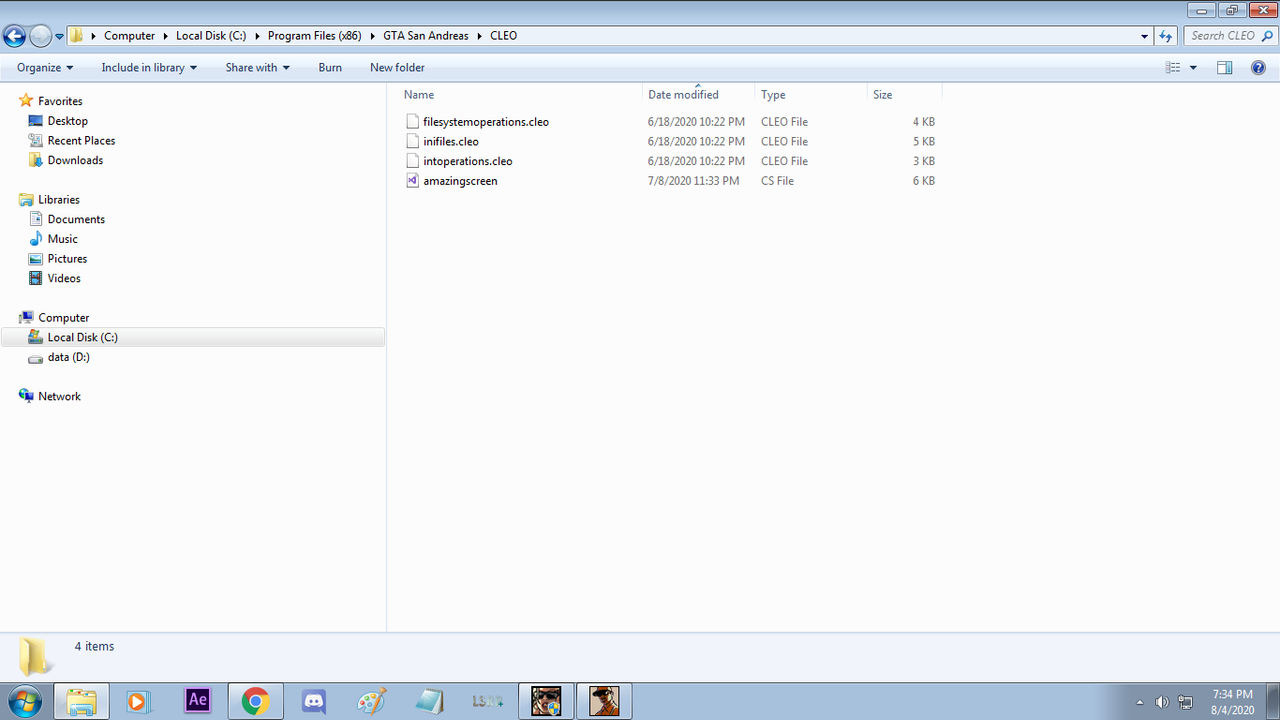Open the Notepad icon on the taskbar
This screenshot has height=720, width=1280.
[x=430, y=701]
